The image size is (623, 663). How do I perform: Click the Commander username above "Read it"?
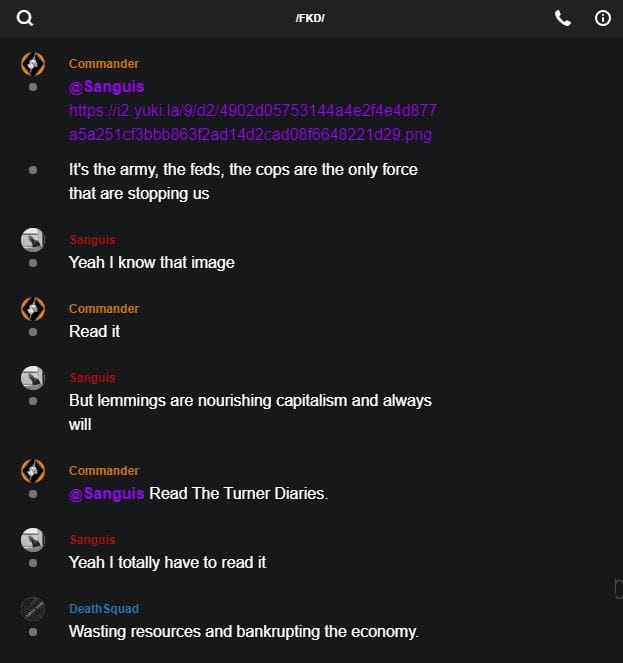pos(104,309)
